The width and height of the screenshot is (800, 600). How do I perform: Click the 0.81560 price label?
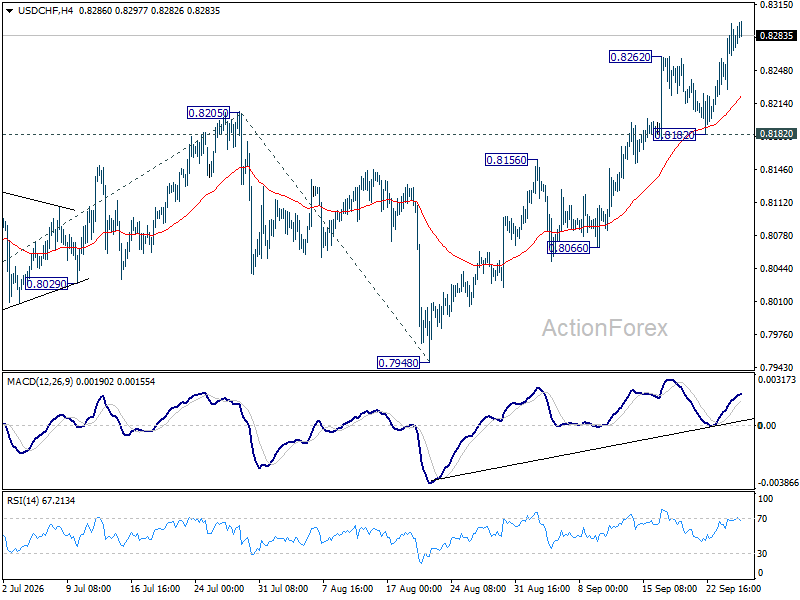pos(506,160)
